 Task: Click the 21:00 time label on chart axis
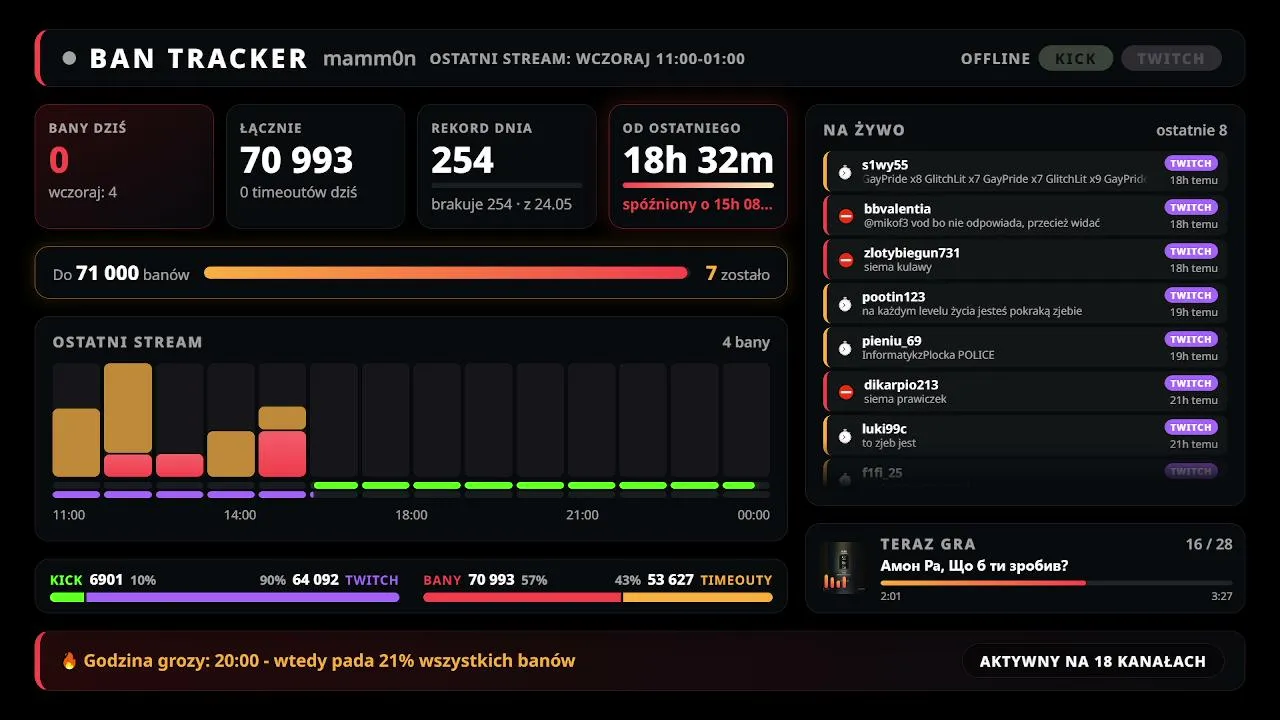582,515
